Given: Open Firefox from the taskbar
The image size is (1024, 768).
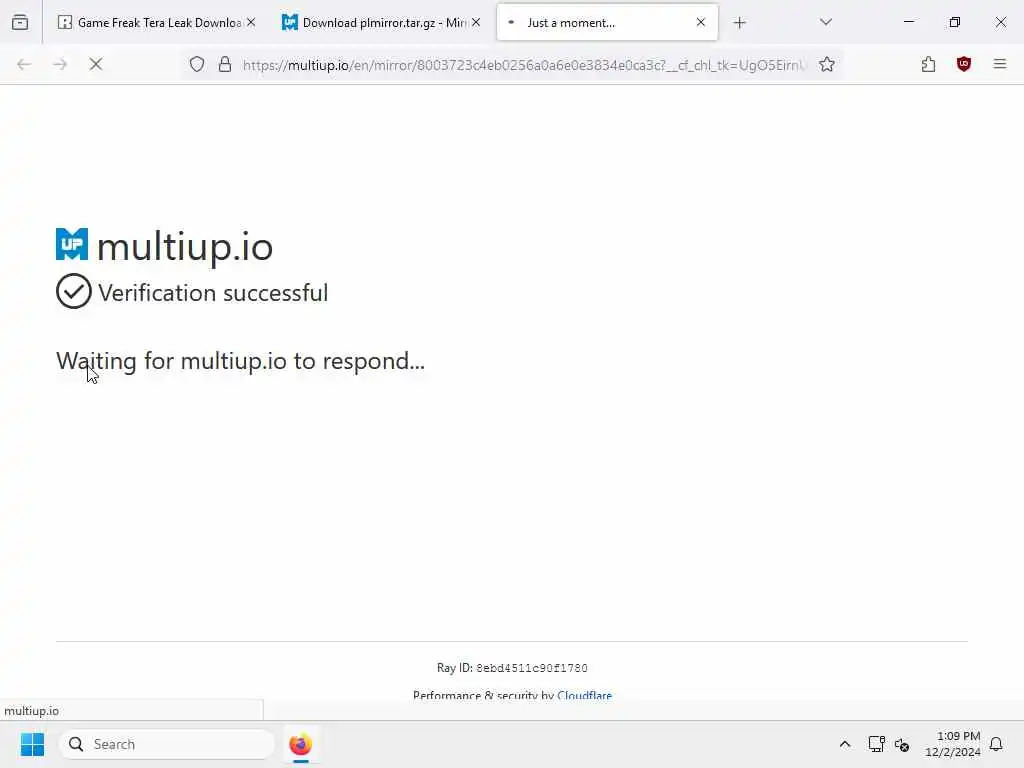Looking at the screenshot, I should coord(300,744).
